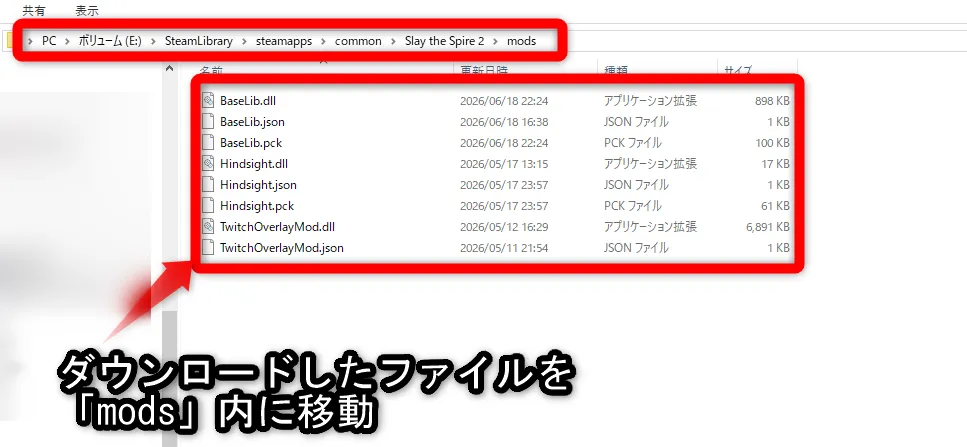The width and height of the screenshot is (967, 447).
Task: Click SteamLibrary in the breadcrumb
Action: tap(199, 41)
